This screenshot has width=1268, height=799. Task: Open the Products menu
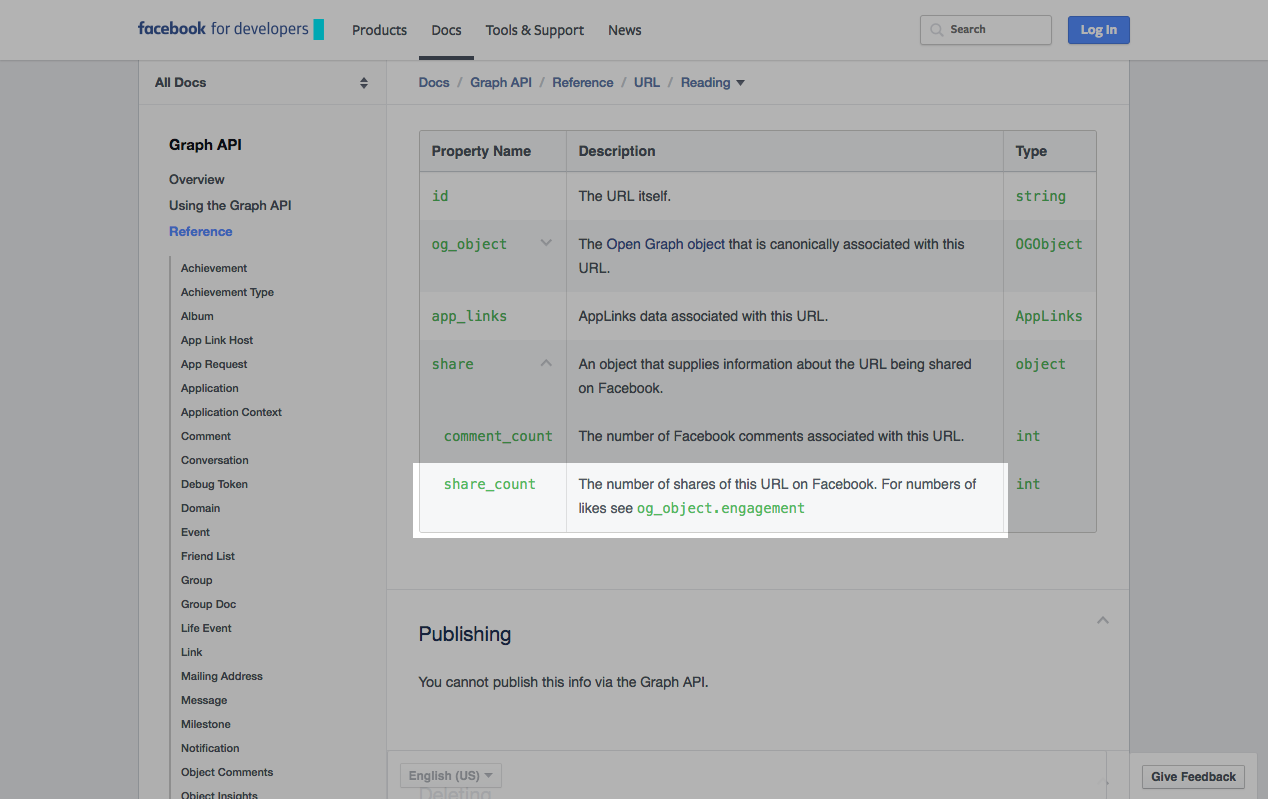tap(379, 30)
